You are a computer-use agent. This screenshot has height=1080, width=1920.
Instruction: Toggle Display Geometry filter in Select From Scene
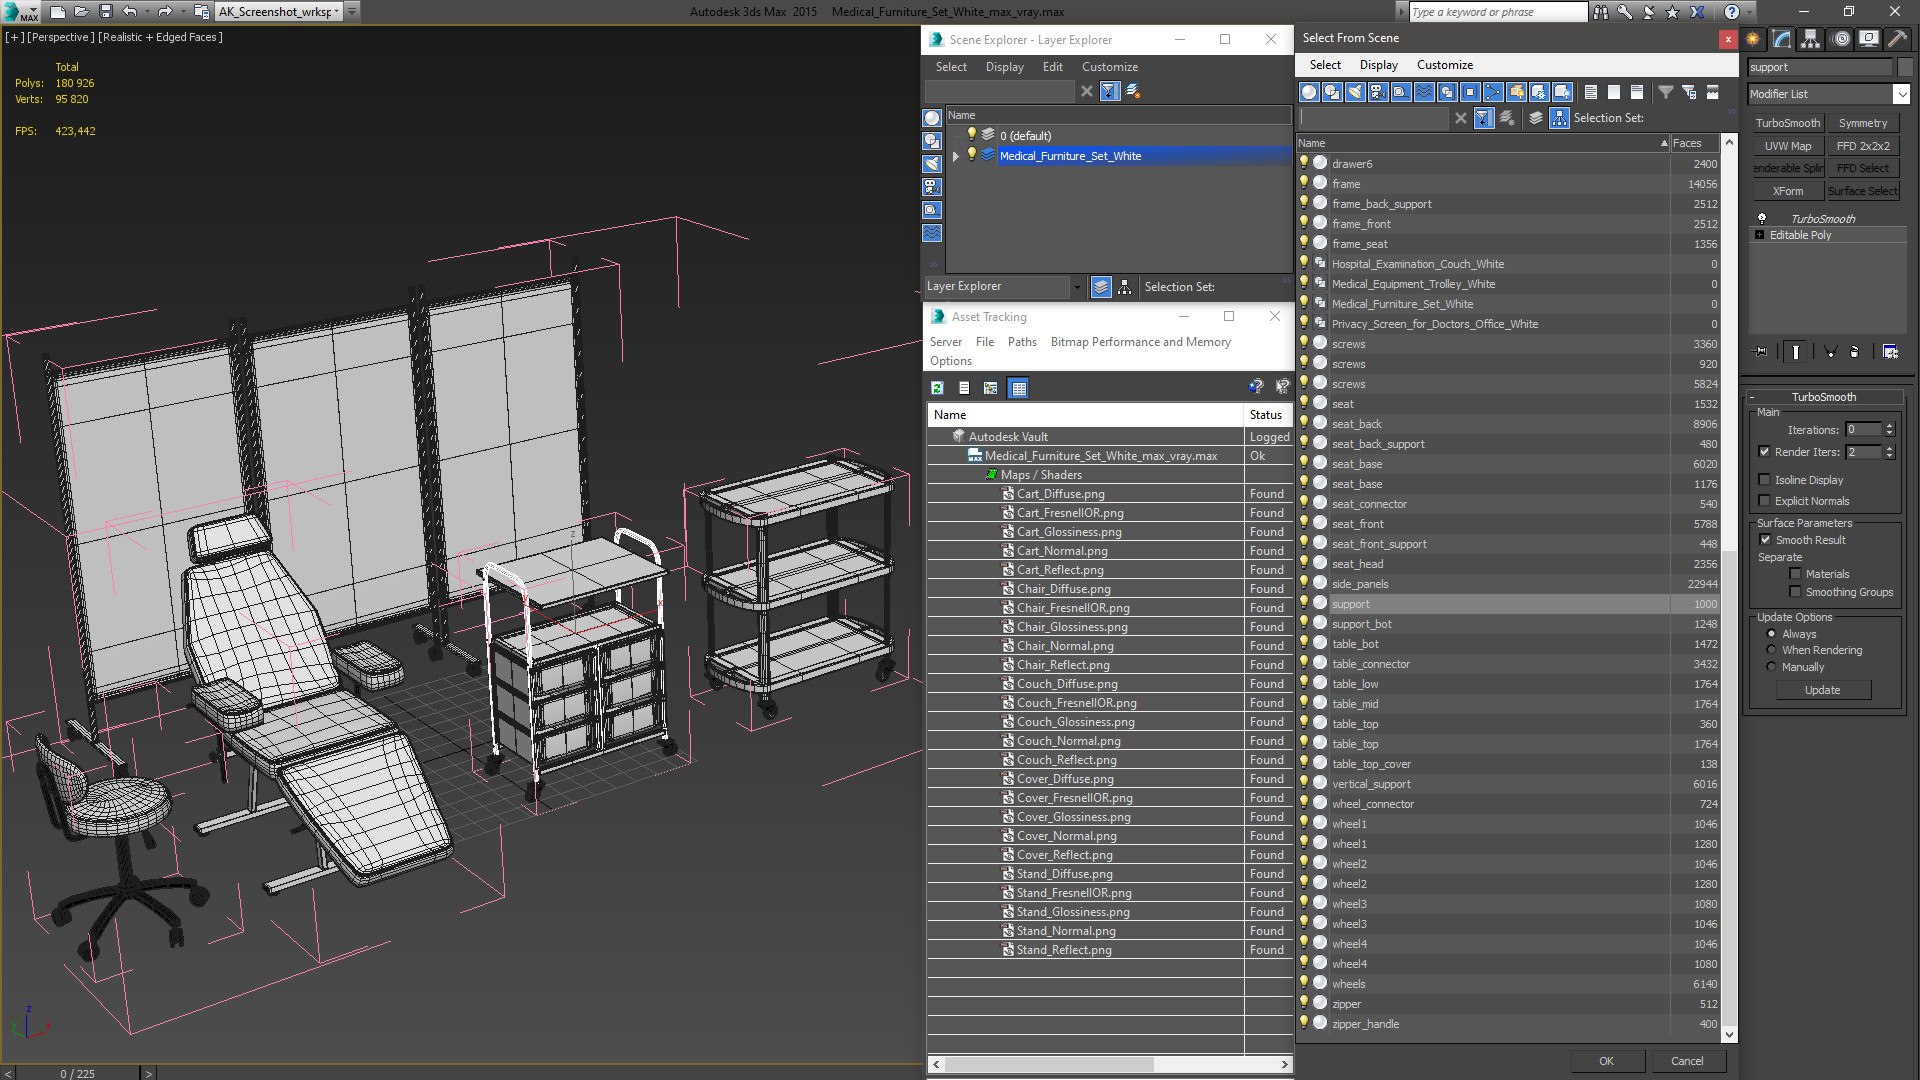pyautogui.click(x=1309, y=92)
